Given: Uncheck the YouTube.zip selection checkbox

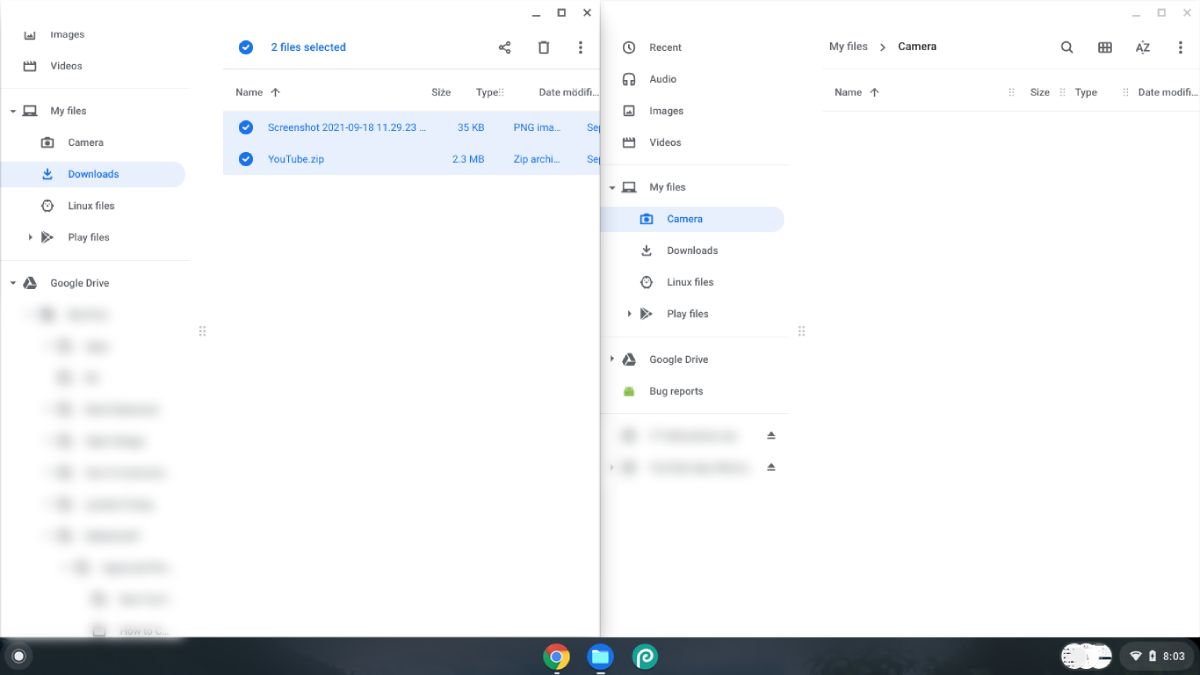Looking at the screenshot, I should pos(245,158).
